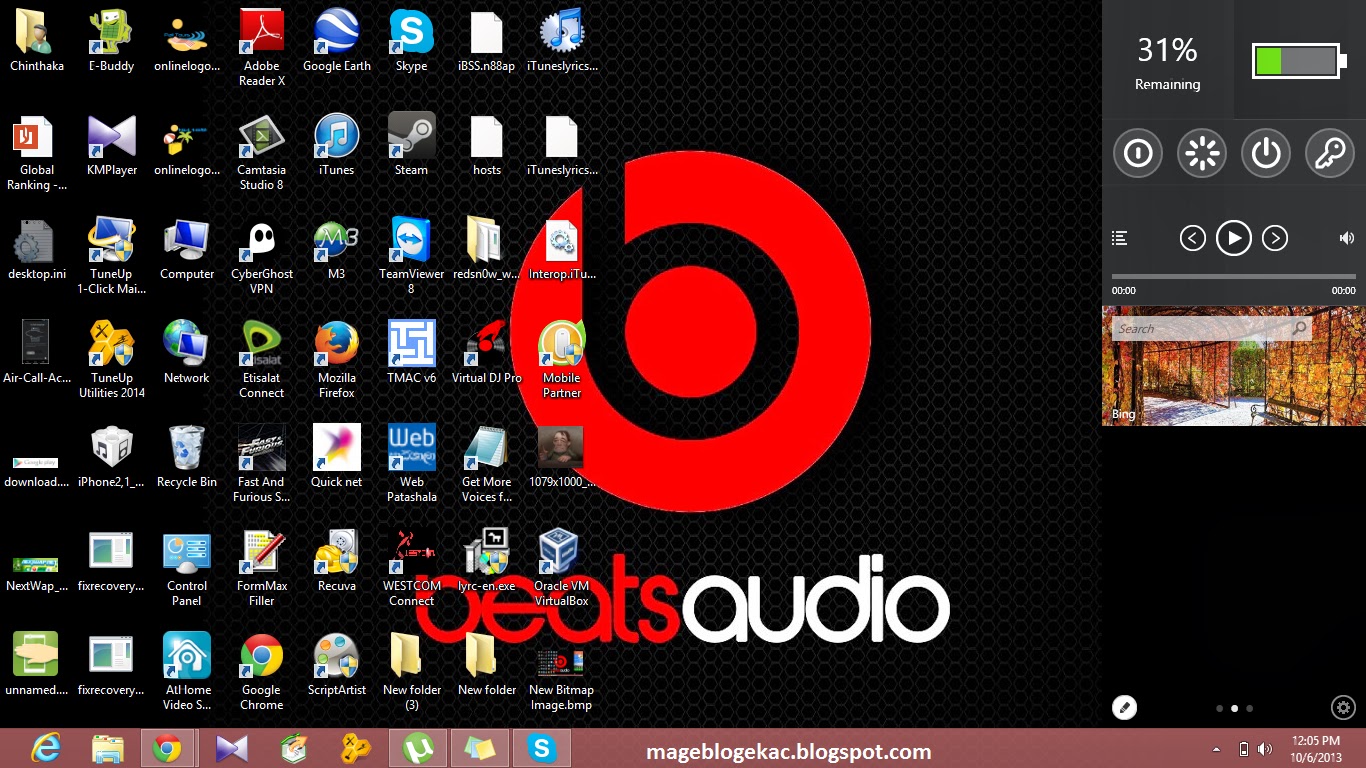This screenshot has height=768, width=1366.
Task: Skip to next track in sidebar player
Action: 1274,238
